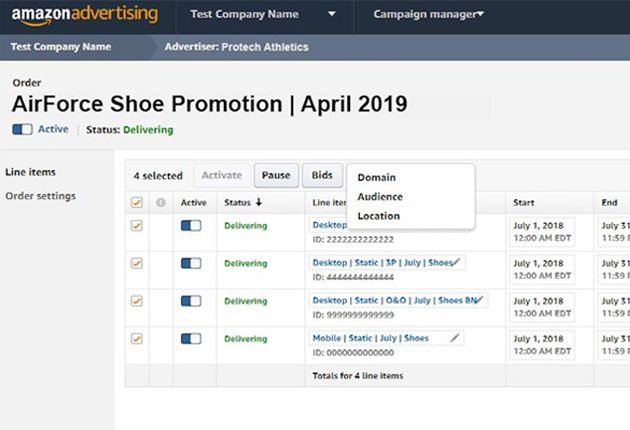Expand the Campaign manager menu
This screenshot has height=430, width=630.
coord(428,15)
